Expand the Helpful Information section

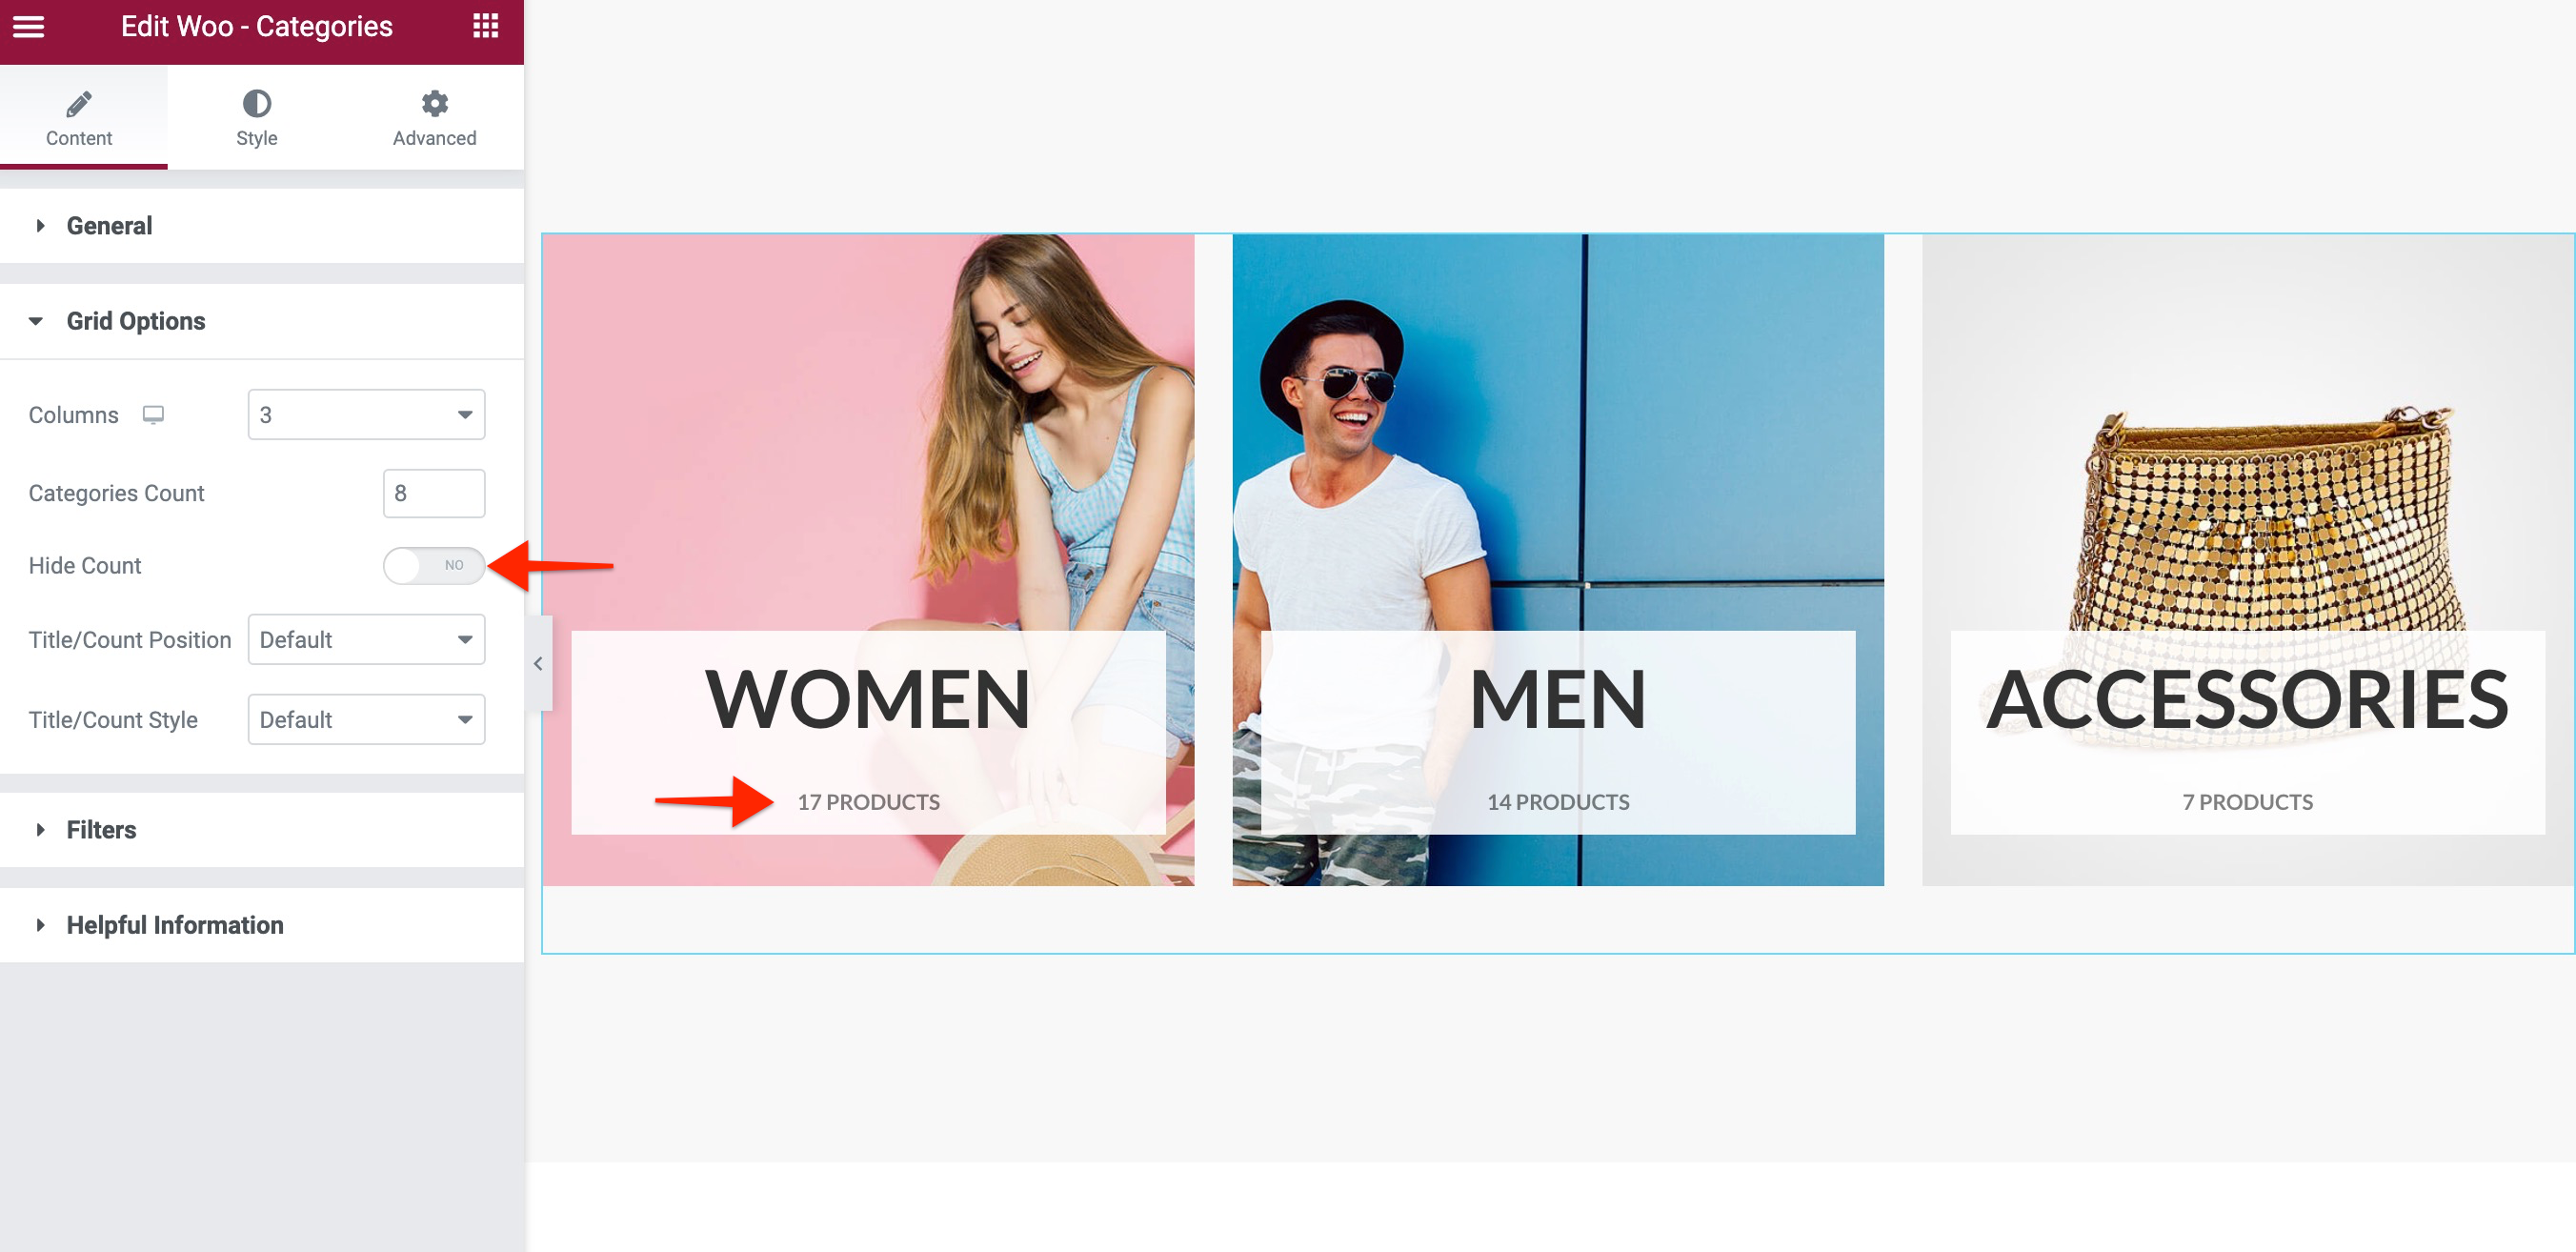(x=174, y=925)
